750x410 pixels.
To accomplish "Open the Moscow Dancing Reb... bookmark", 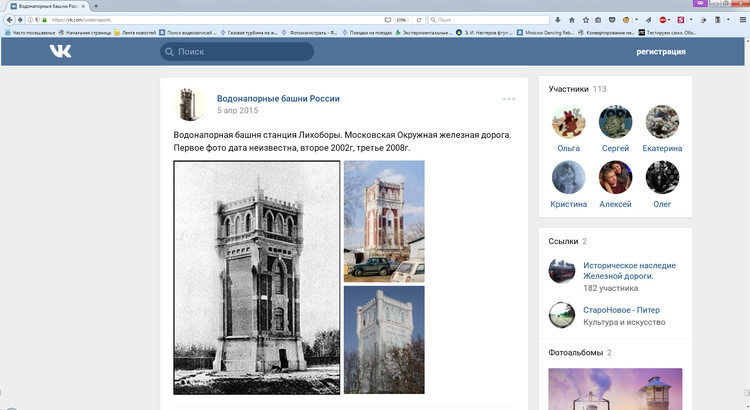I will coord(545,33).
